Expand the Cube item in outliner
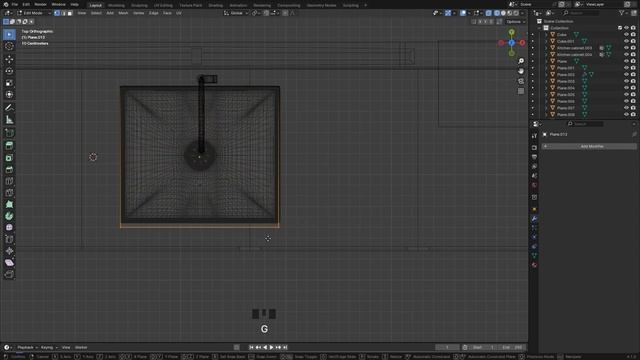This screenshot has width=640, height=360. [546, 35]
